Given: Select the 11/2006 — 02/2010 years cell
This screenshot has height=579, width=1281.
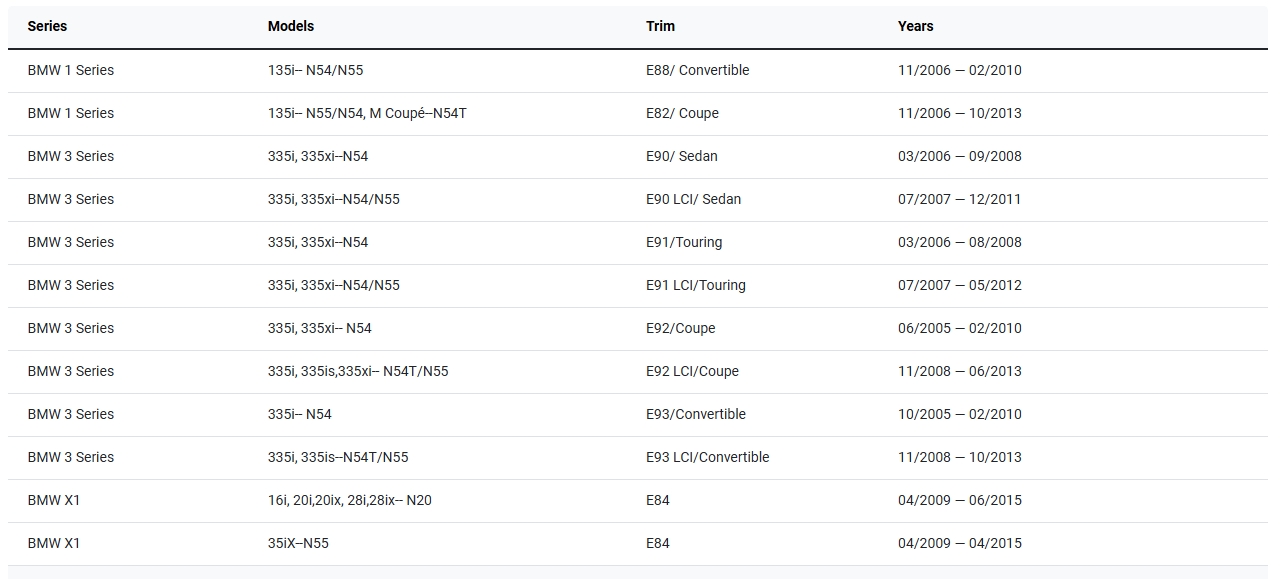Looking at the screenshot, I should click(959, 70).
